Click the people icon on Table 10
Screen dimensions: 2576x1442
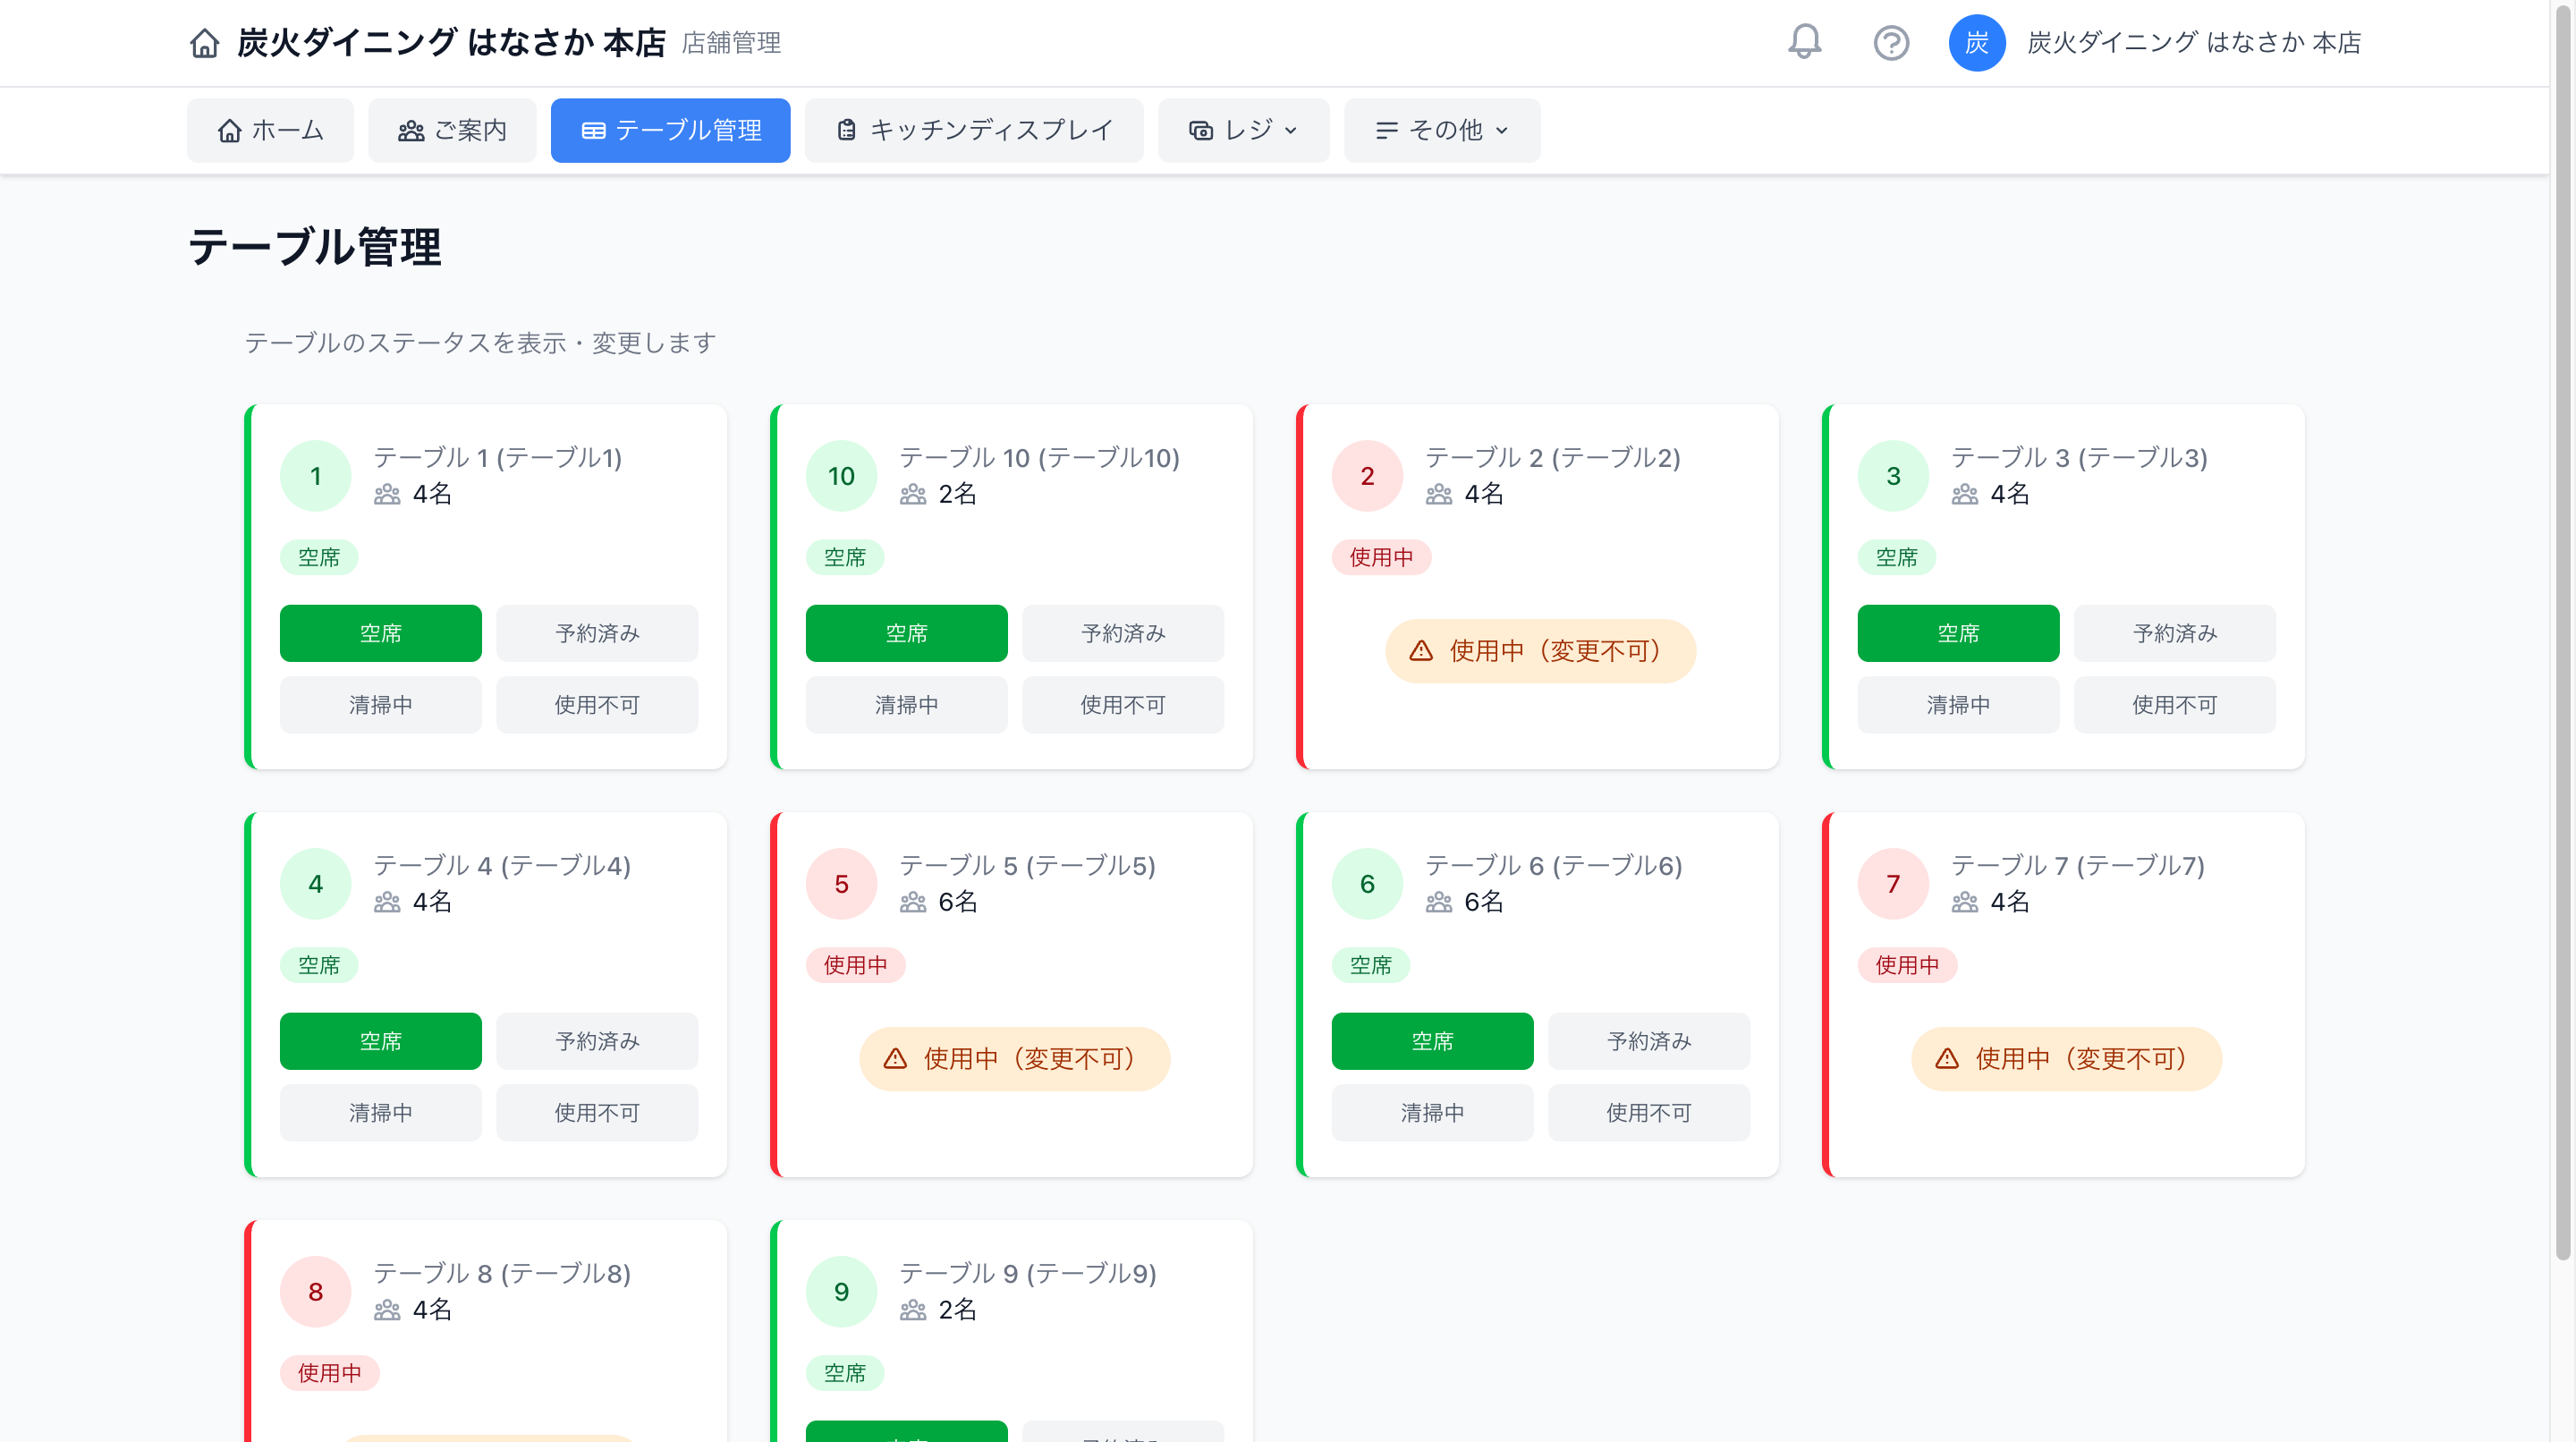tap(913, 494)
